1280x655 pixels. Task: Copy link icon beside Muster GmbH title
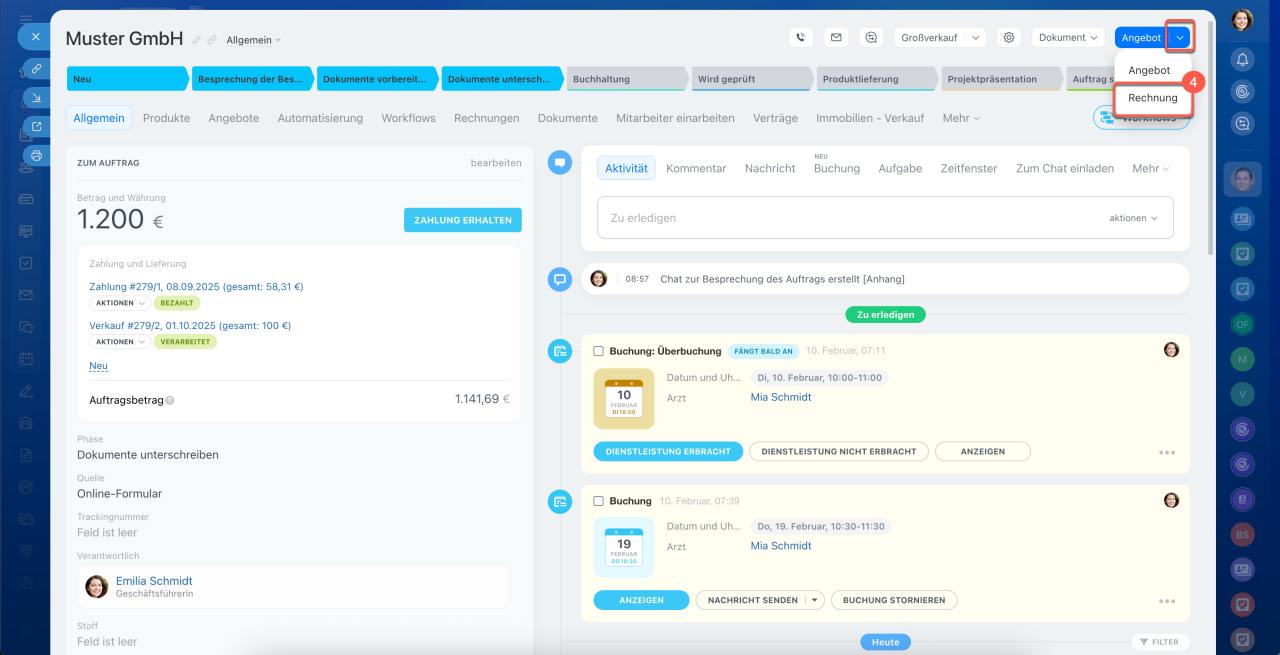tap(212, 40)
